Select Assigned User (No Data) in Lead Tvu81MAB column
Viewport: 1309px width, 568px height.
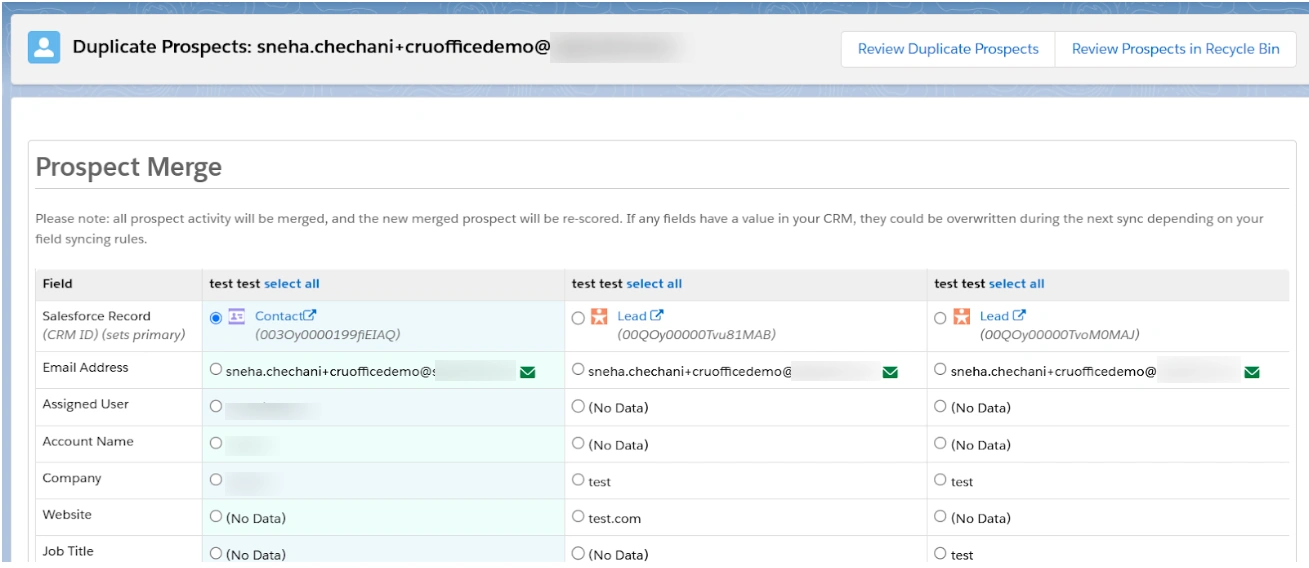coord(578,407)
